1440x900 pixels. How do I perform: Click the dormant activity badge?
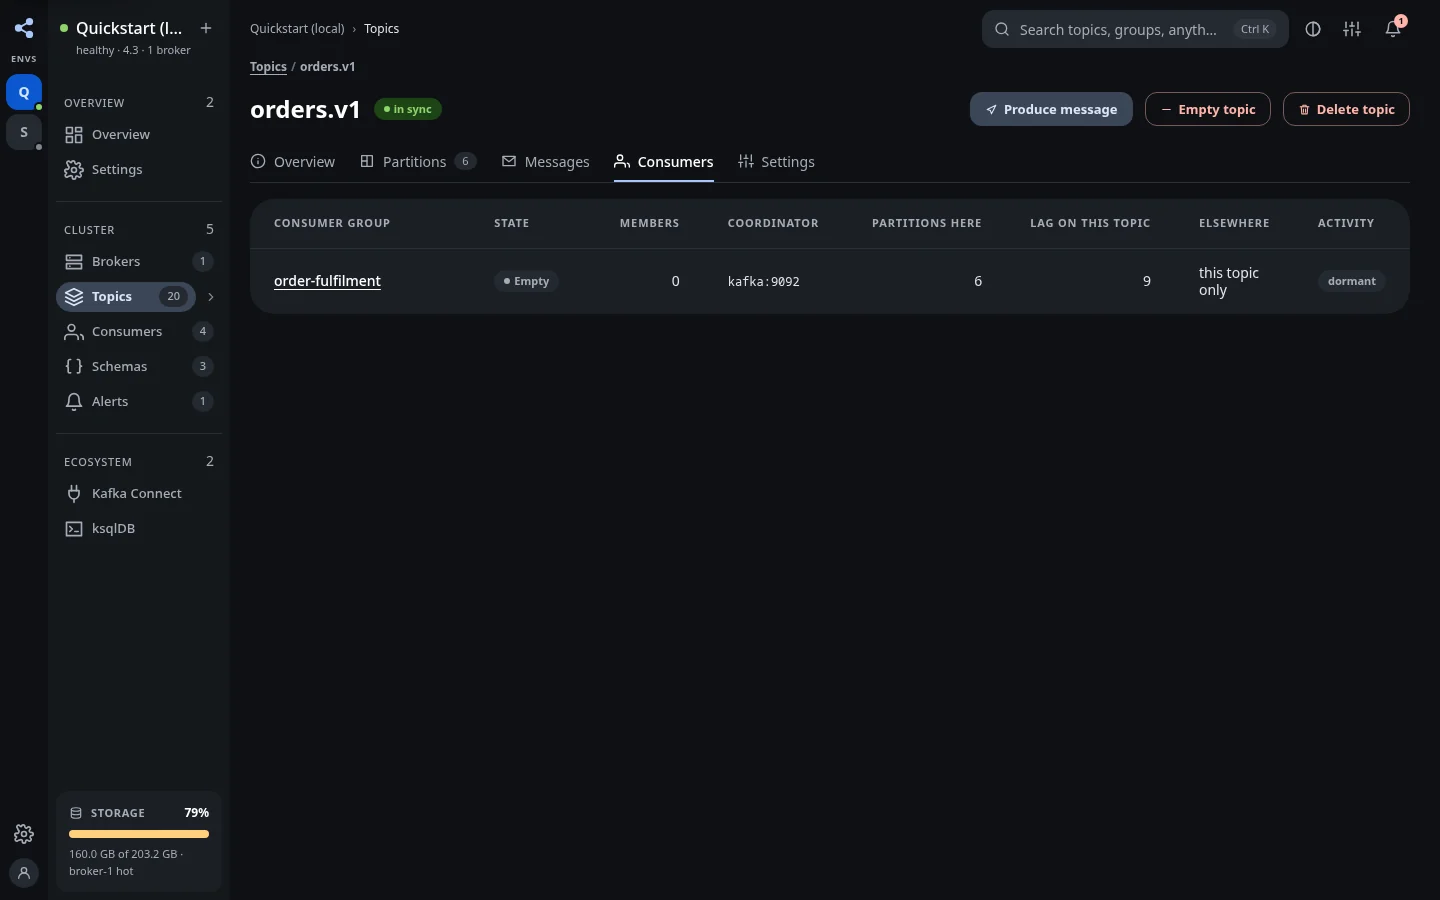(1351, 281)
